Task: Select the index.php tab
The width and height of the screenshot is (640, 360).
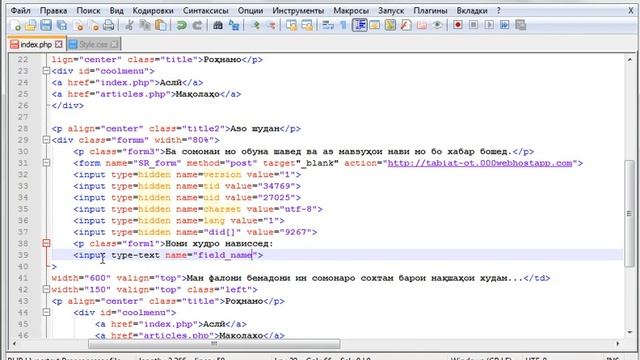Action: pyautogui.click(x=36, y=44)
